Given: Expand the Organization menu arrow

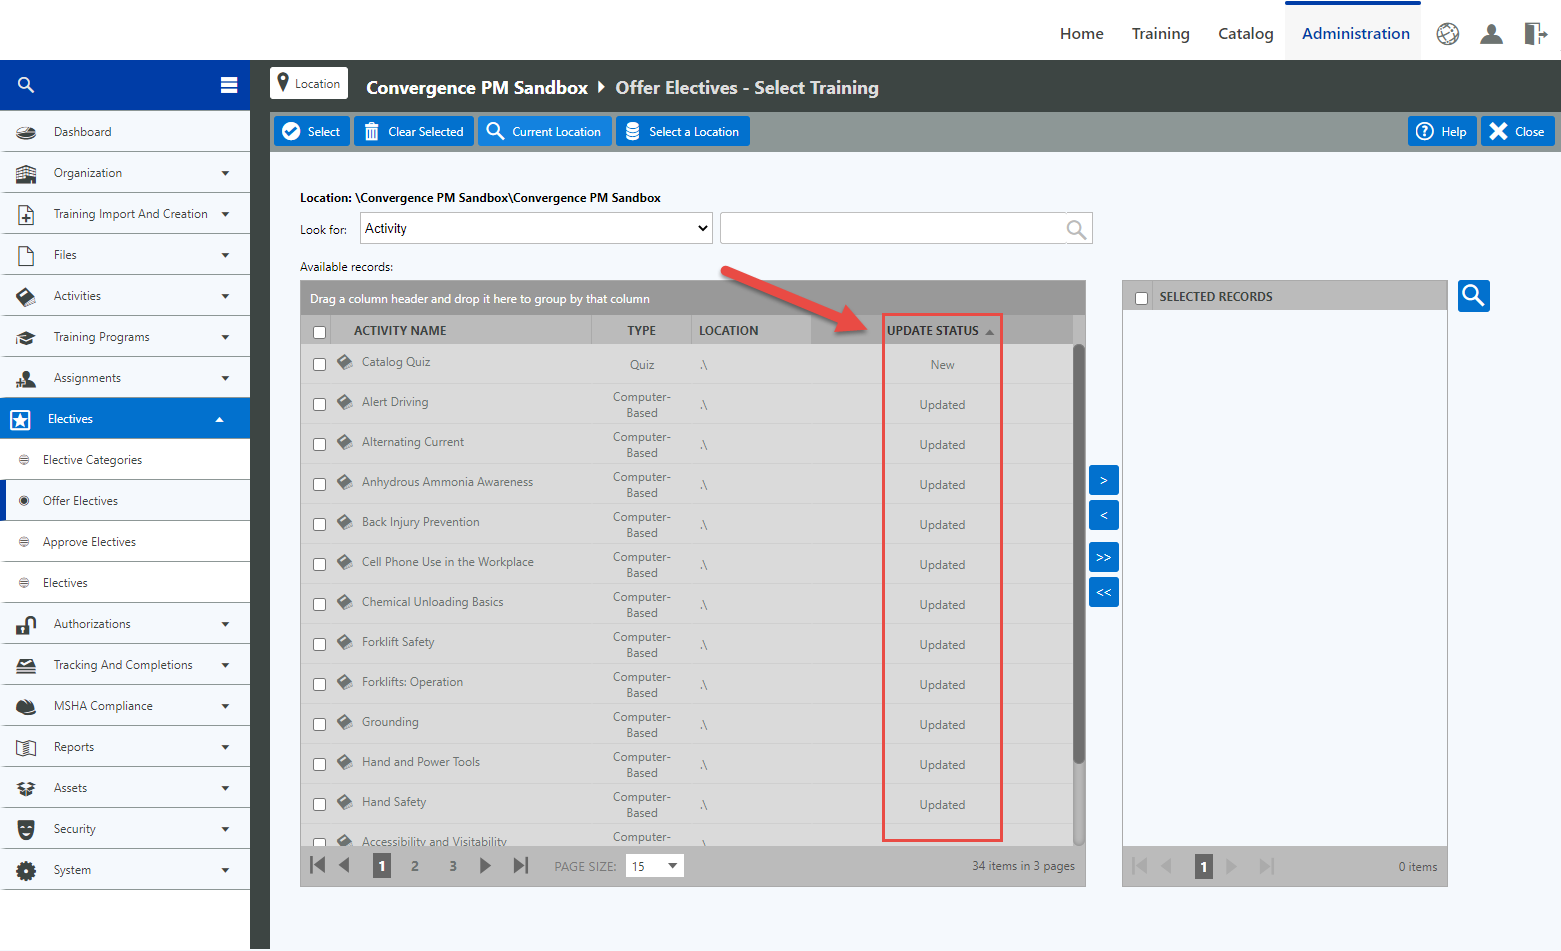Looking at the screenshot, I should pos(225,173).
